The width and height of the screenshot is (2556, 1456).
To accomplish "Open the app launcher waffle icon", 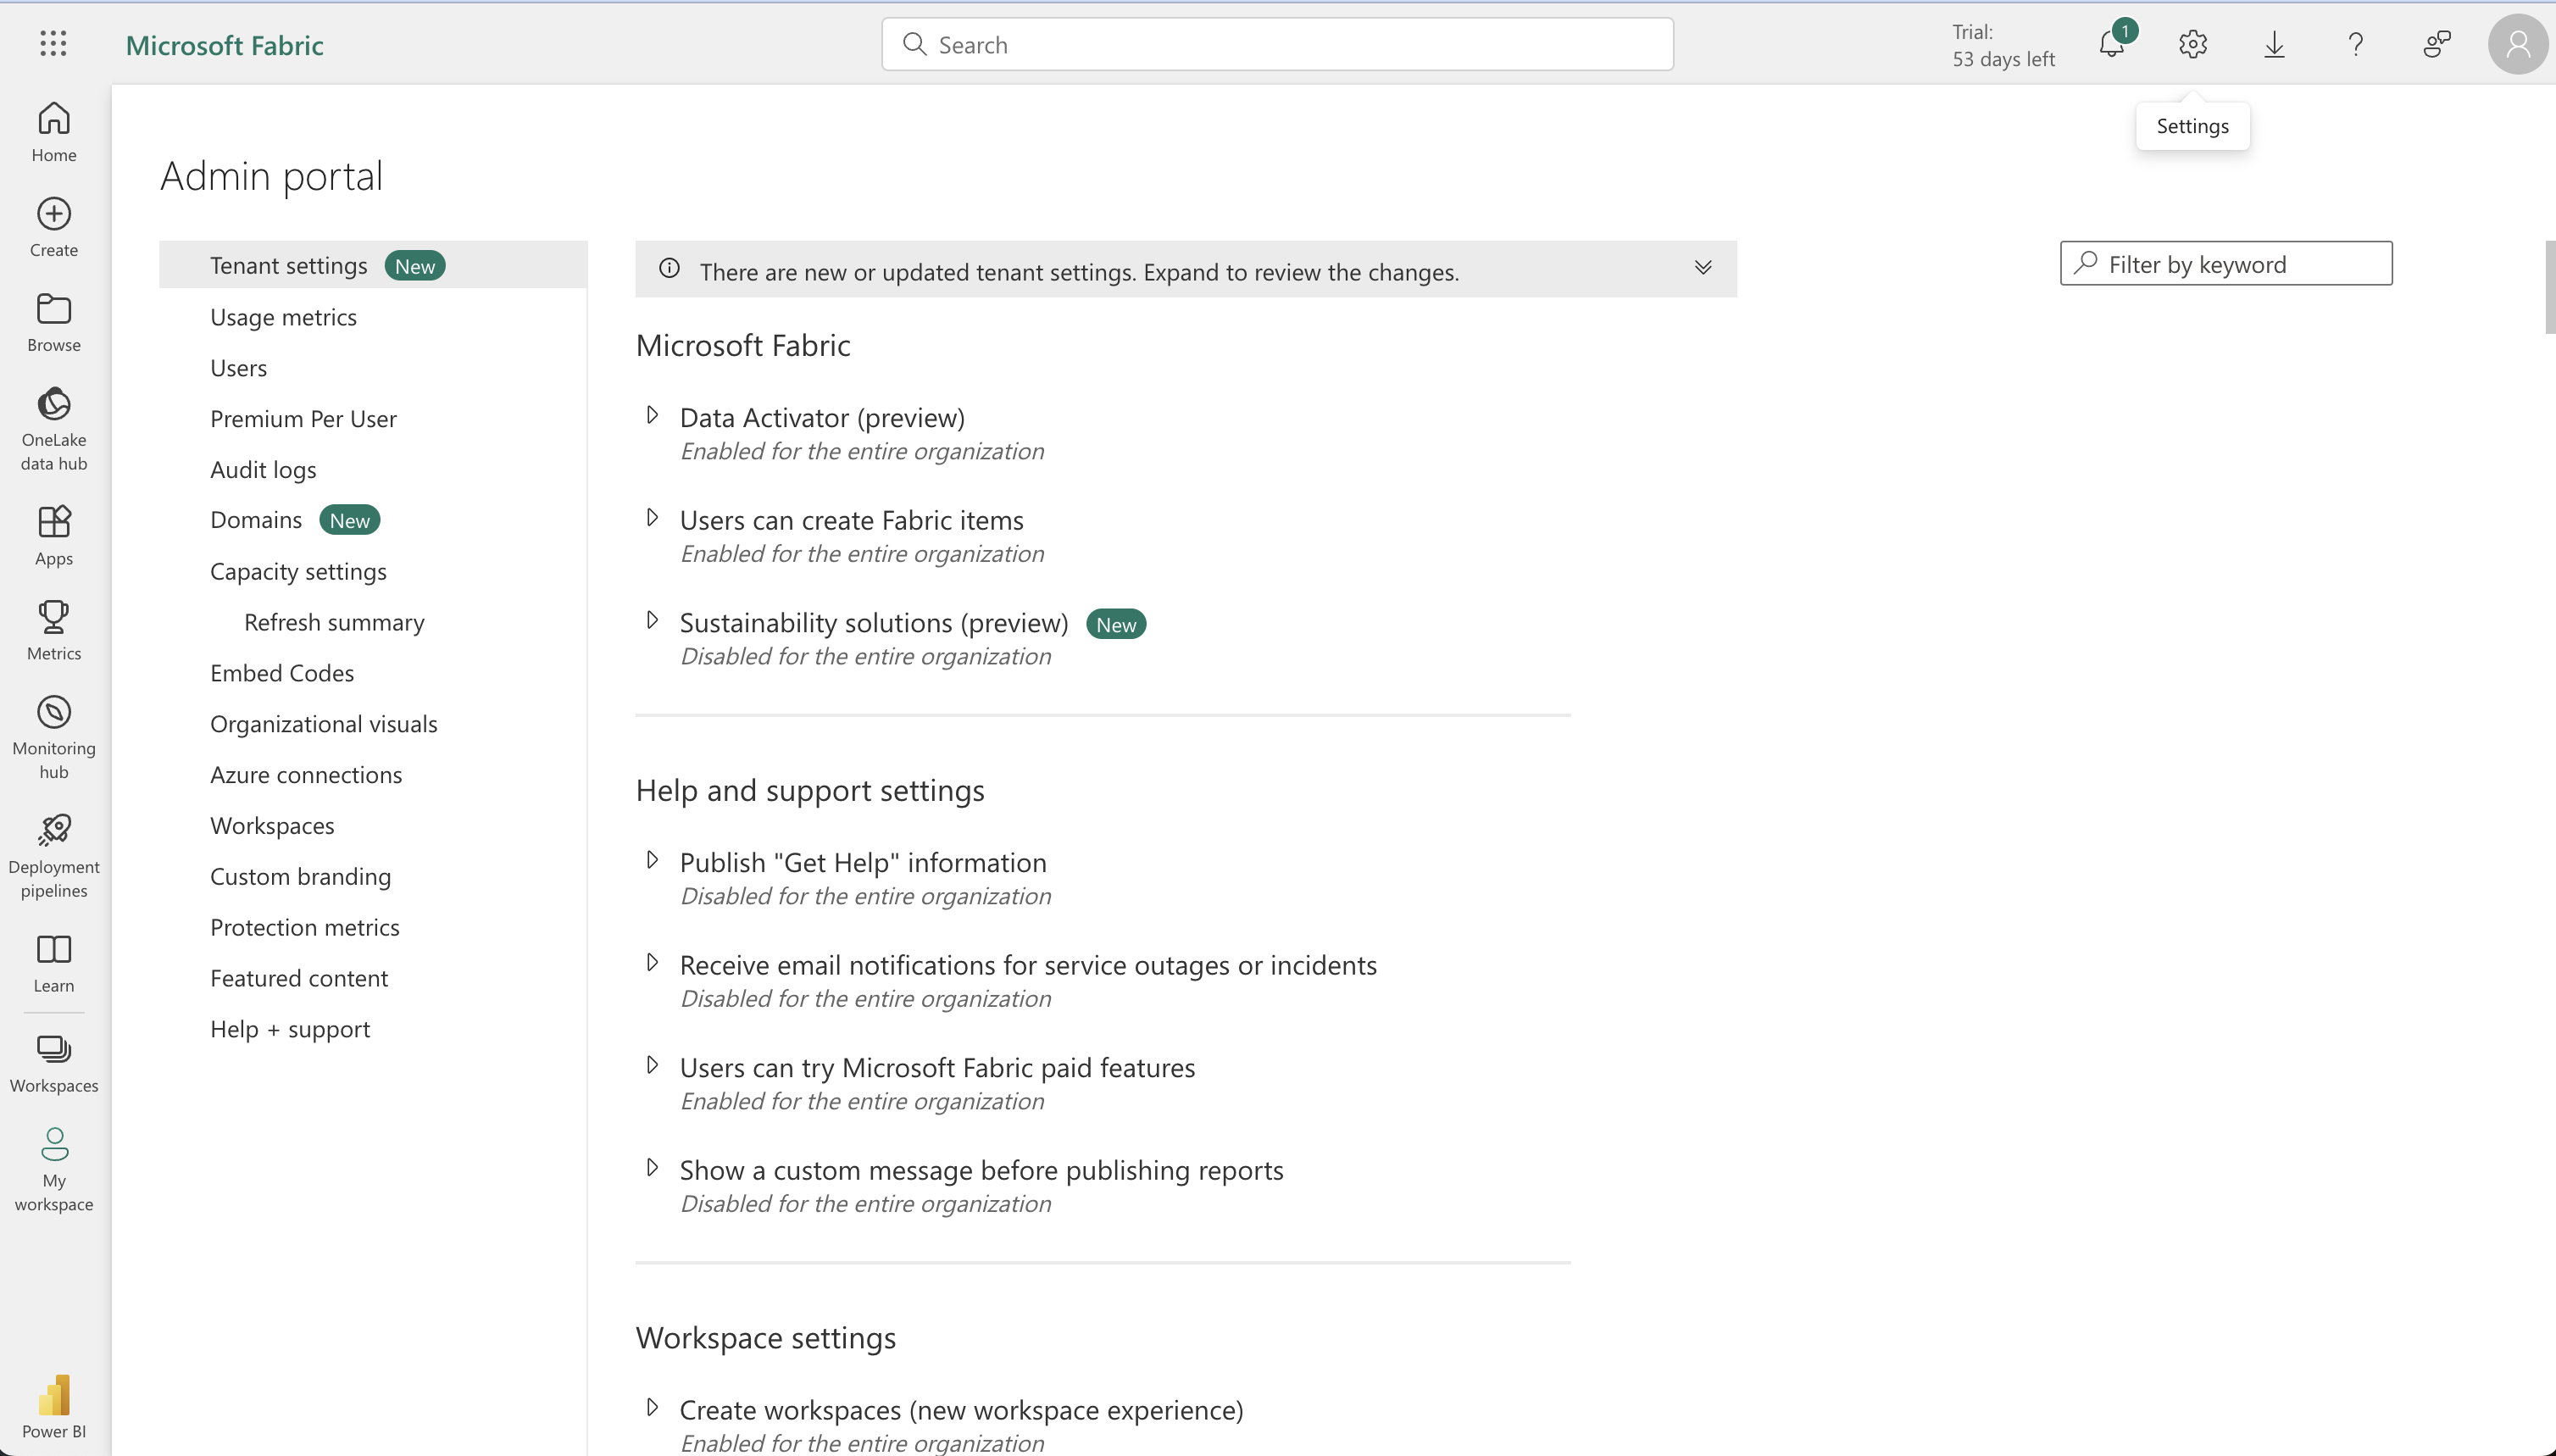I will (x=53, y=44).
